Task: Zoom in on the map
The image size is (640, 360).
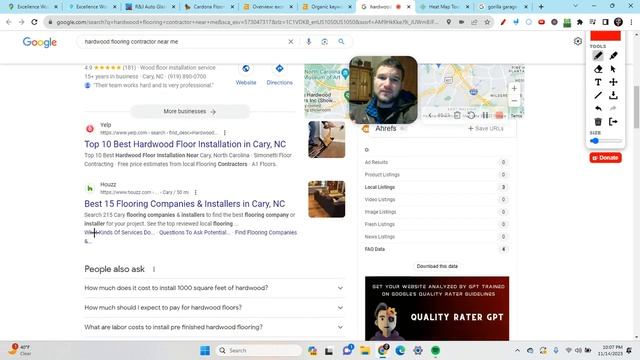Action: coord(514,89)
